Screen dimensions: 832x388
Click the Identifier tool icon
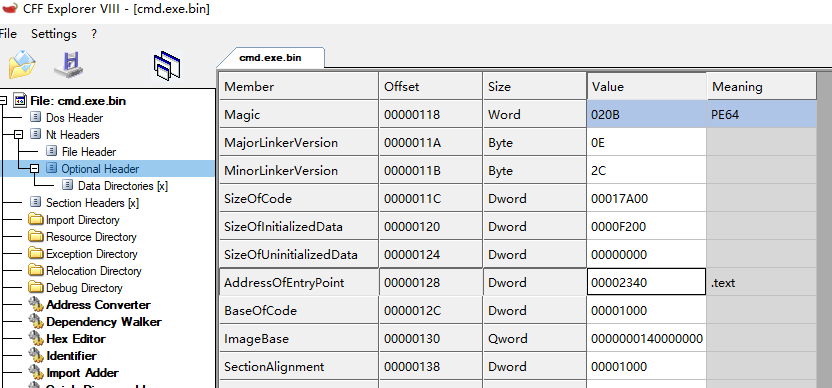click(x=36, y=356)
